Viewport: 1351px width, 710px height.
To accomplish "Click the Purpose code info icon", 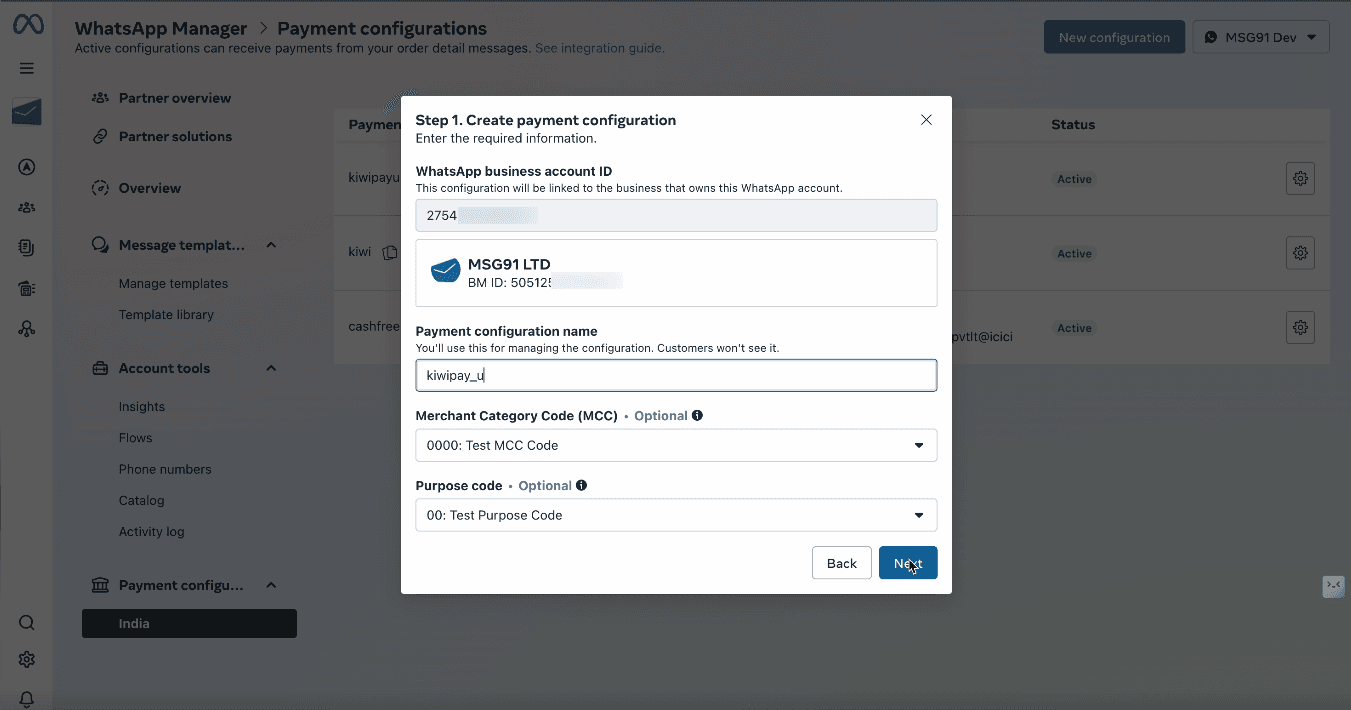I will 581,485.
